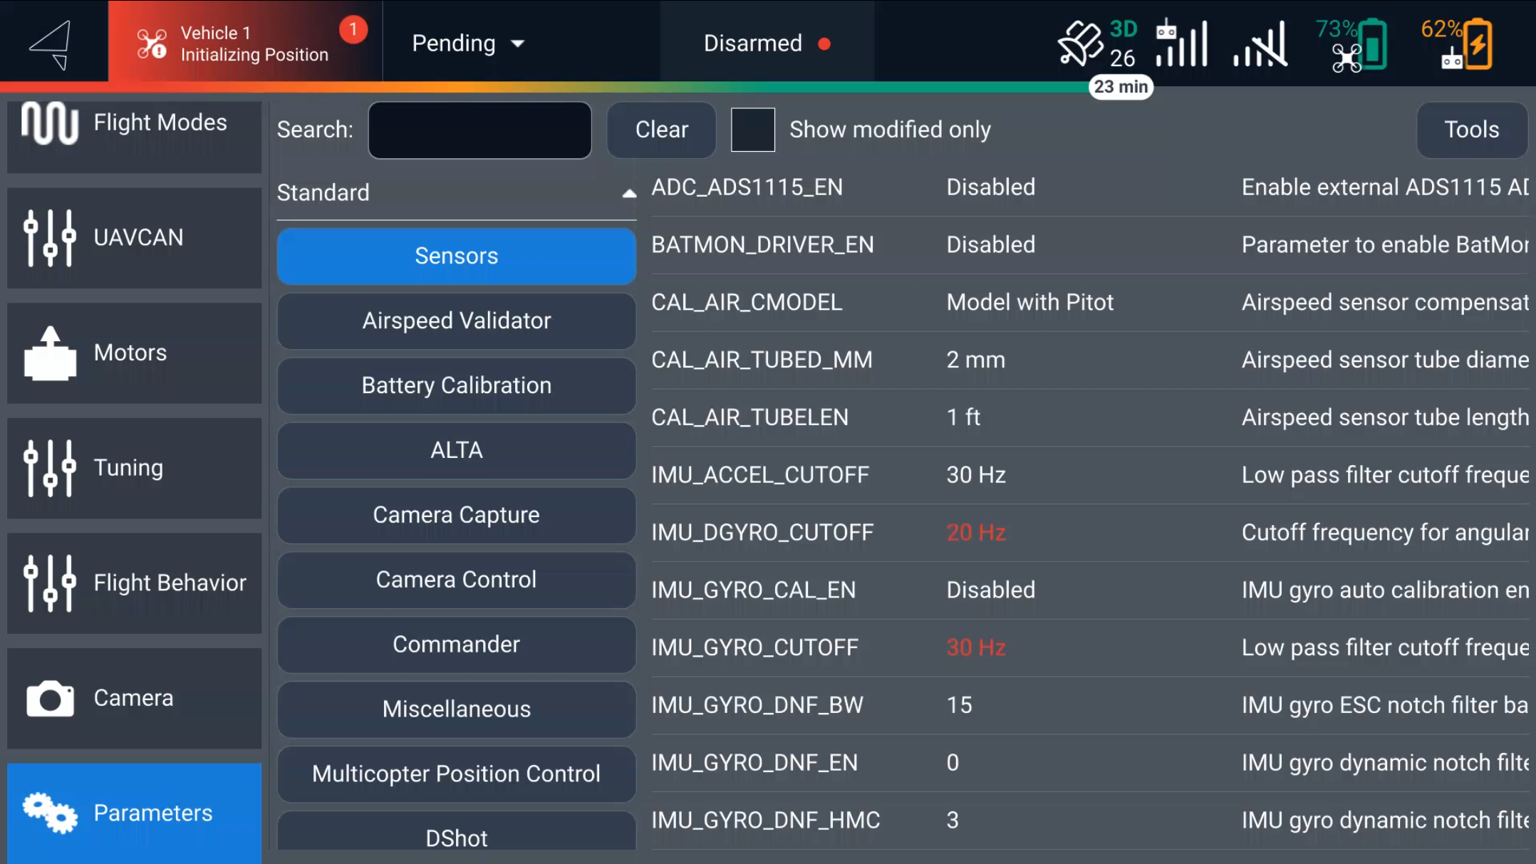Open the Flight Modes setup page
The width and height of the screenshot is (1536, 864).
(x=134, y=124)
